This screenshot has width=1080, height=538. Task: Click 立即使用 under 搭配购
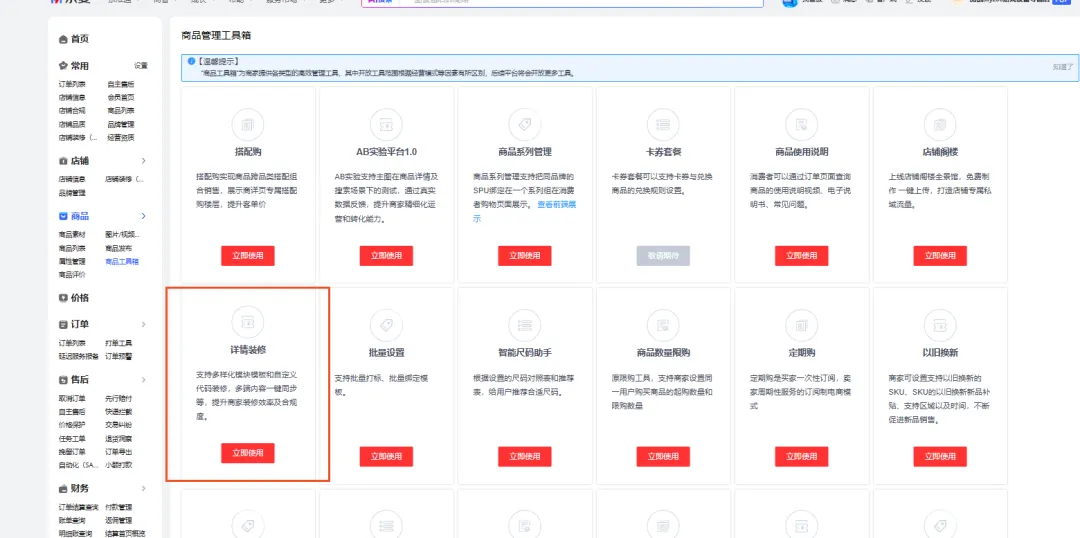[x=247, y=256]
